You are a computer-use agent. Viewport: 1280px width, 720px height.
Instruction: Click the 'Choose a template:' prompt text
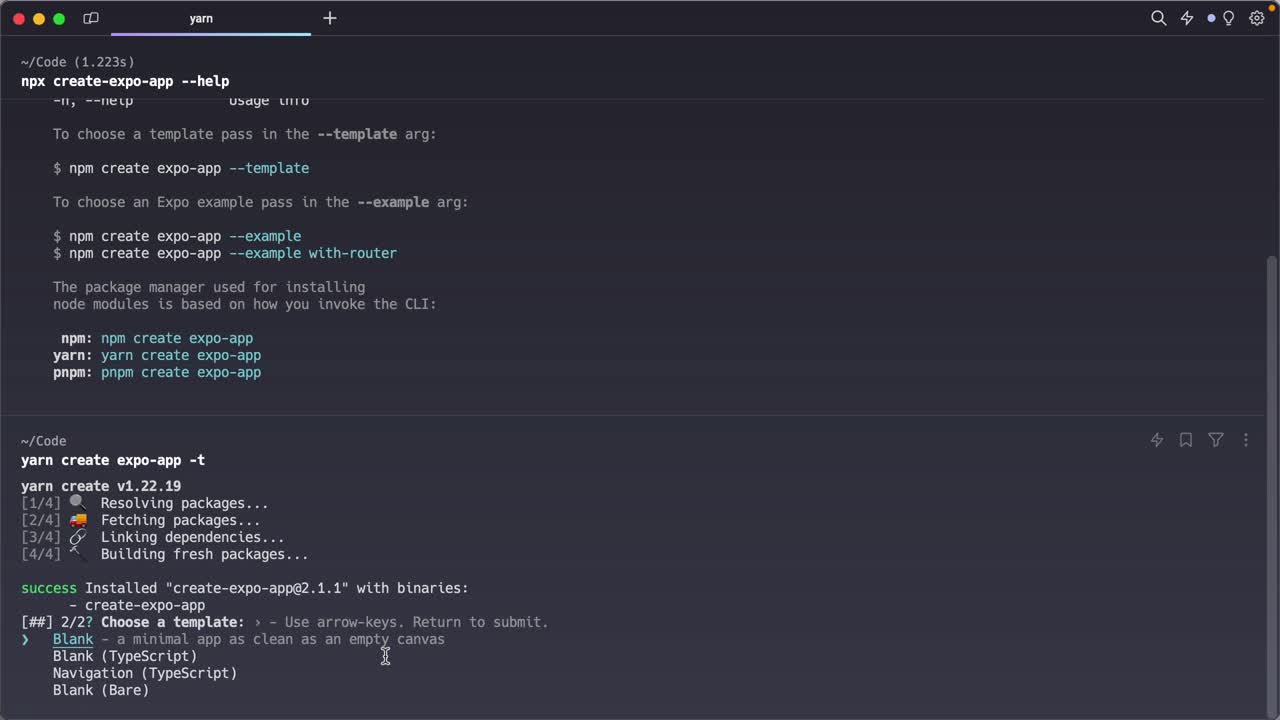tap(173, 622)
